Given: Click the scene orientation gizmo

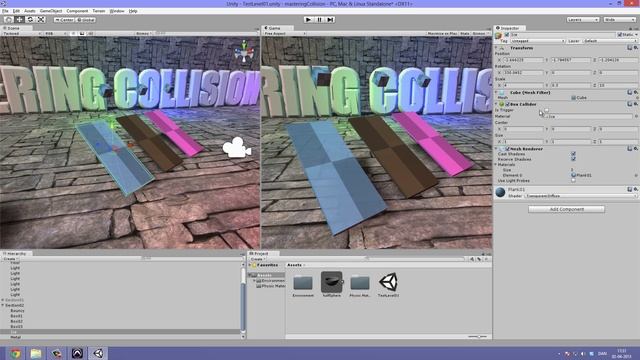Looking at the screenshot, I should [x=244, y=51].
